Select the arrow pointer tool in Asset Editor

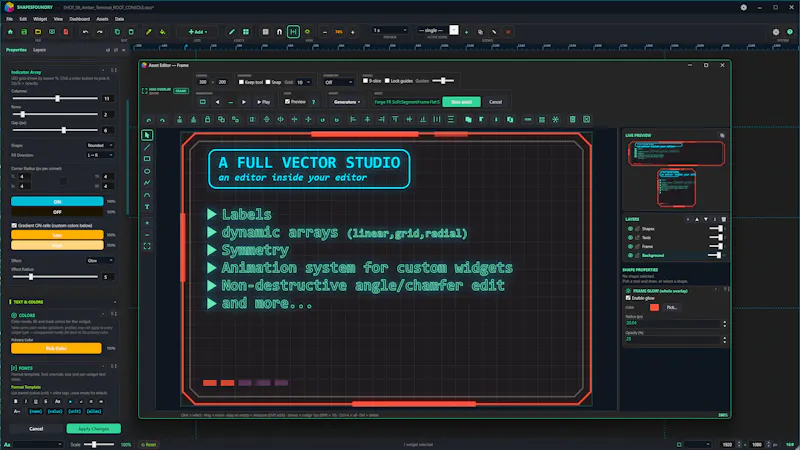point(147,135)
